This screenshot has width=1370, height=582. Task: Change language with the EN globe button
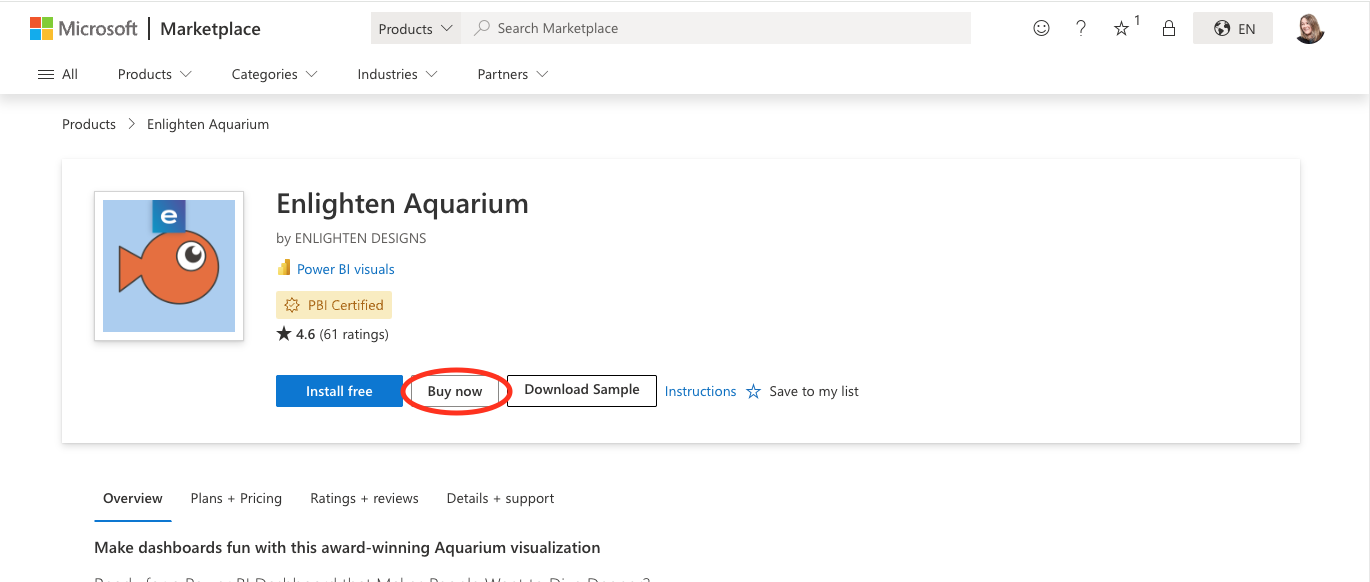[x=1232, y=28]
